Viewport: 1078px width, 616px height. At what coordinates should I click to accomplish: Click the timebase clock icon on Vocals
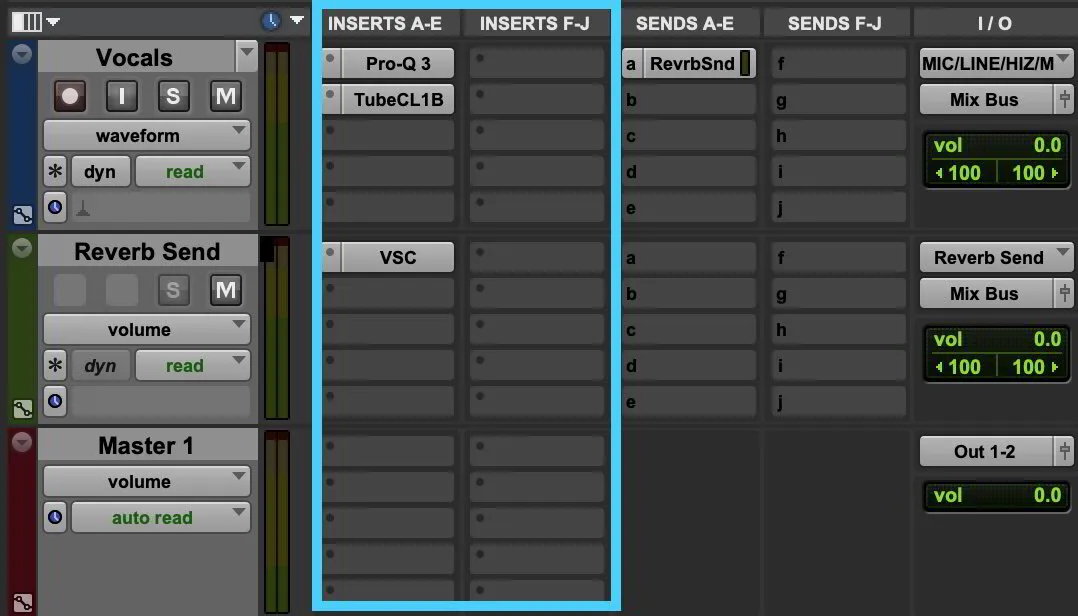57,208
